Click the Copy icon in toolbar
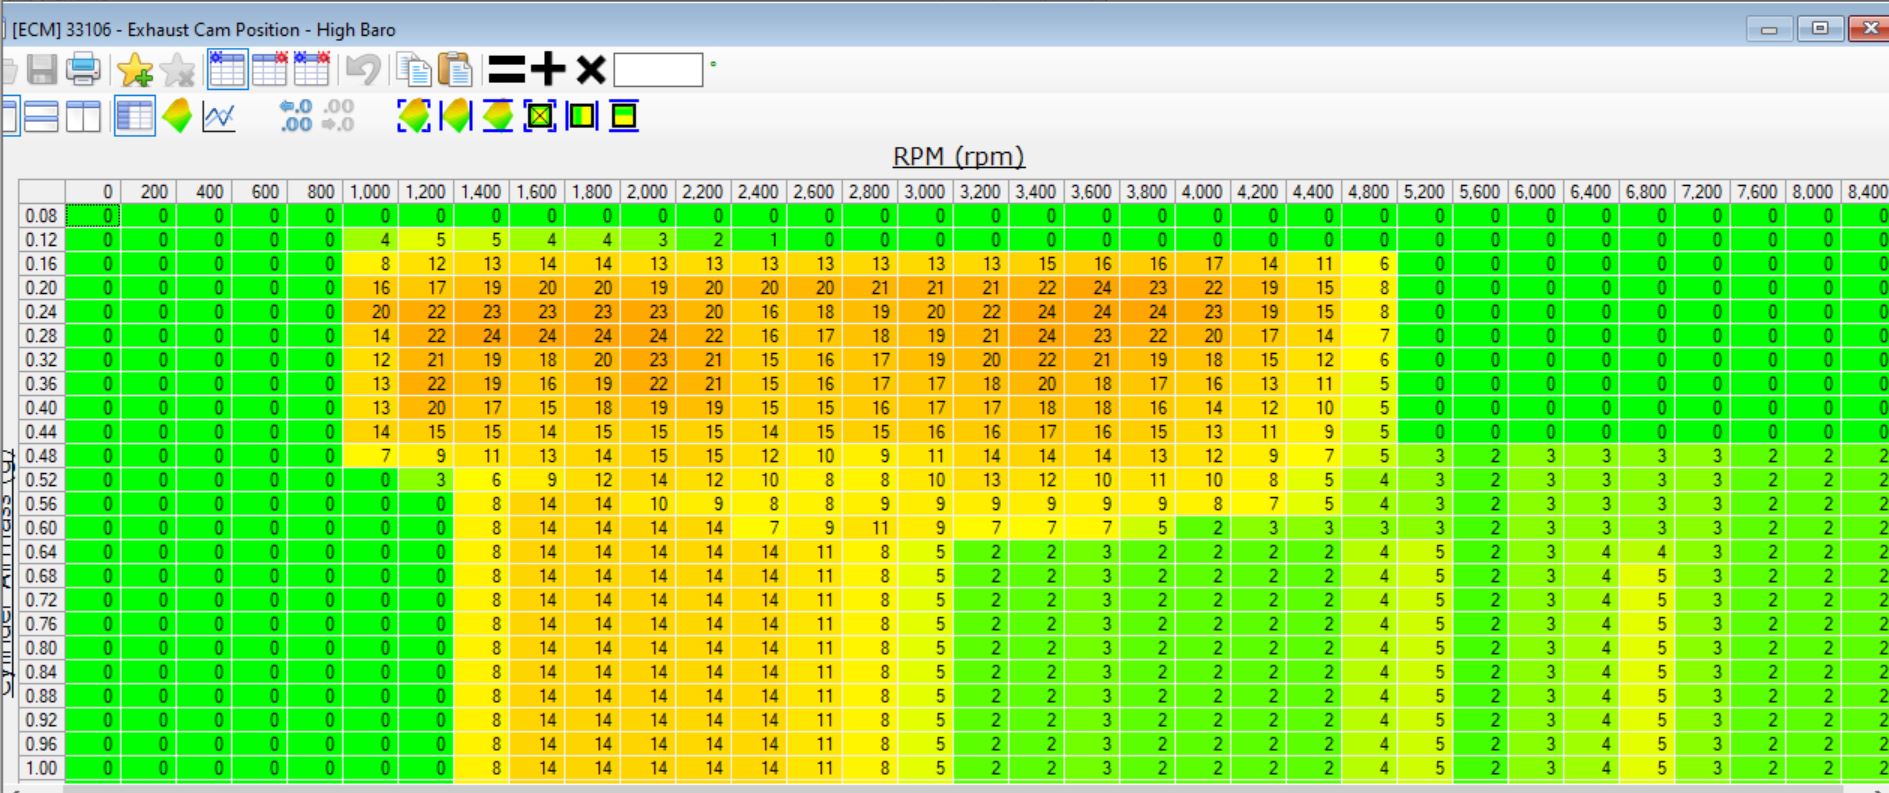The width and height of the screenshot is (1889, 793). [413, 69]
